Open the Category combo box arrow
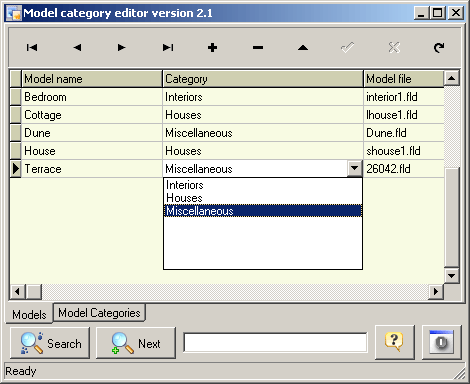The height and width of the screenshot is (384, 470). click(354, 169)
